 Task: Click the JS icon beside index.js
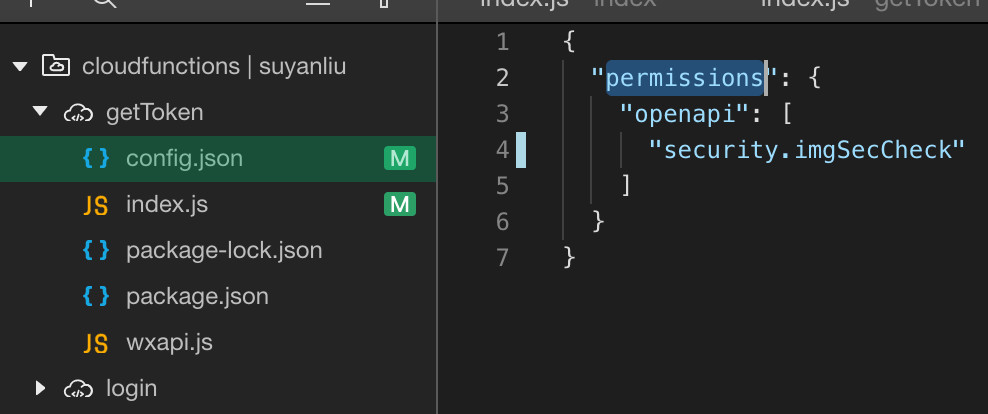click(x=96, y=205)
